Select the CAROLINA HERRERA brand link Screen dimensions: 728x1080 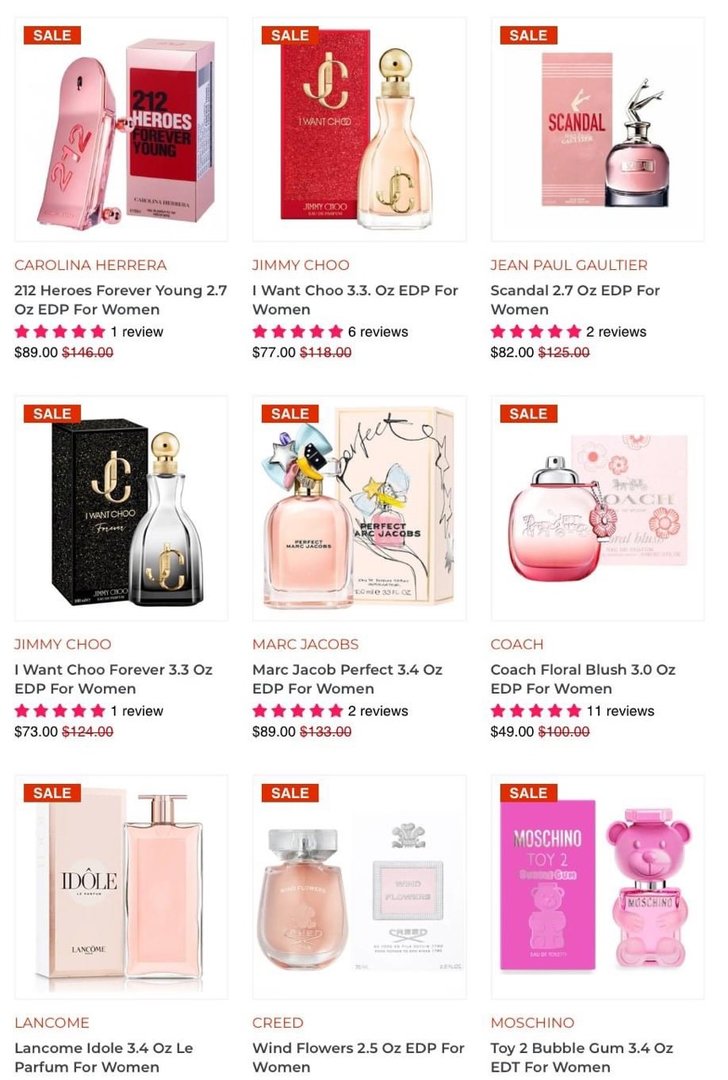coord(90,265)
